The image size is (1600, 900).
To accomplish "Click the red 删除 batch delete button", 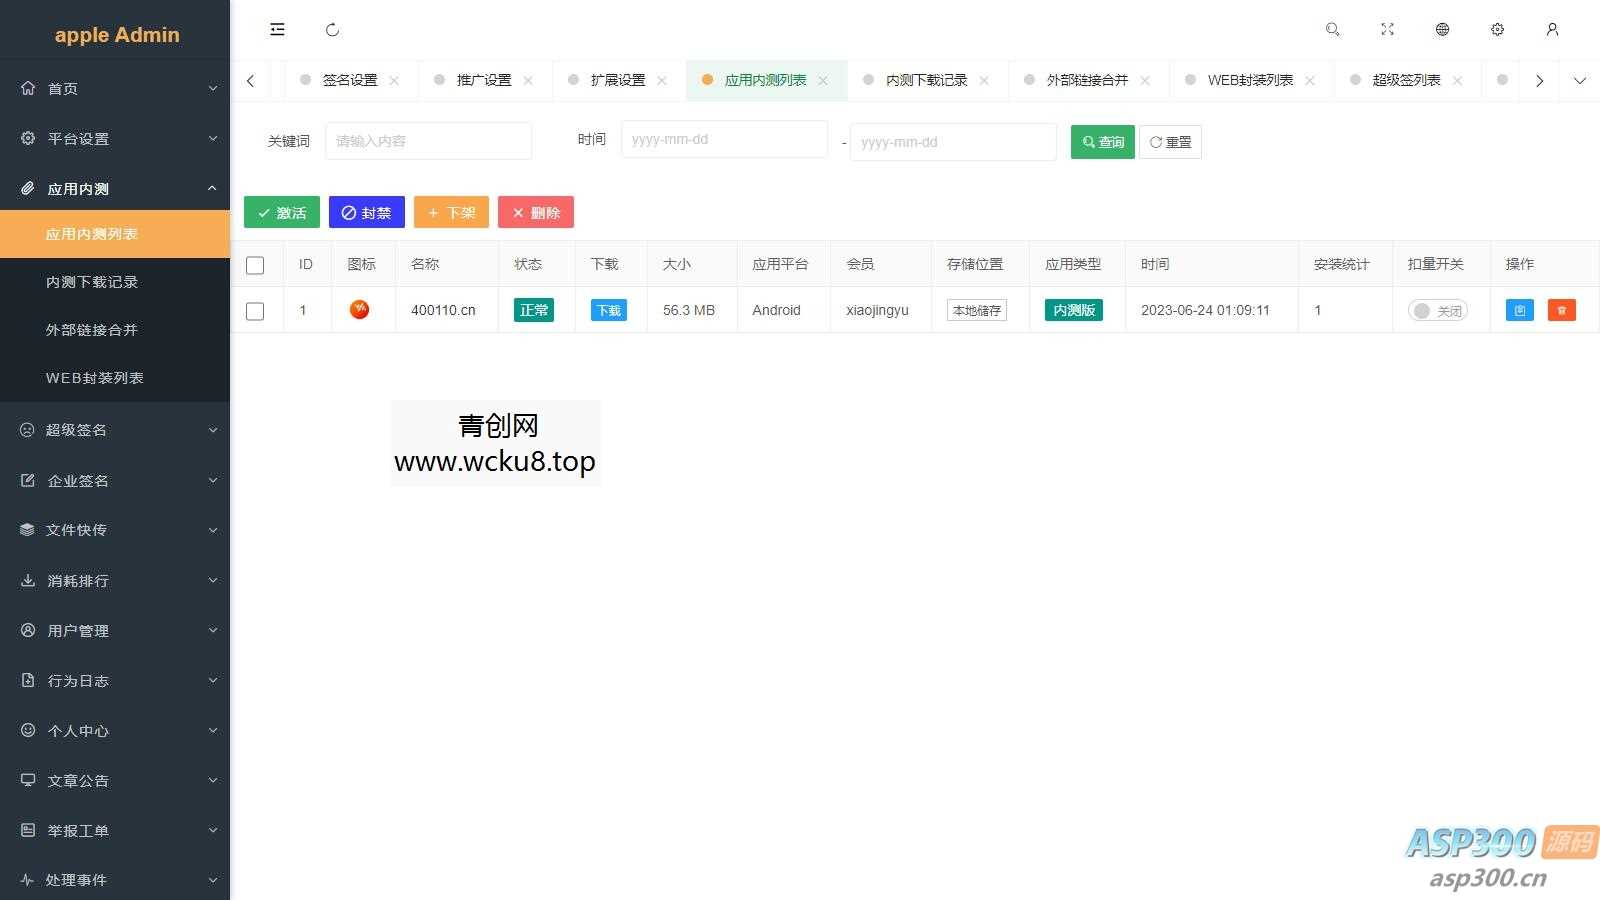I will tap(536, 212).
